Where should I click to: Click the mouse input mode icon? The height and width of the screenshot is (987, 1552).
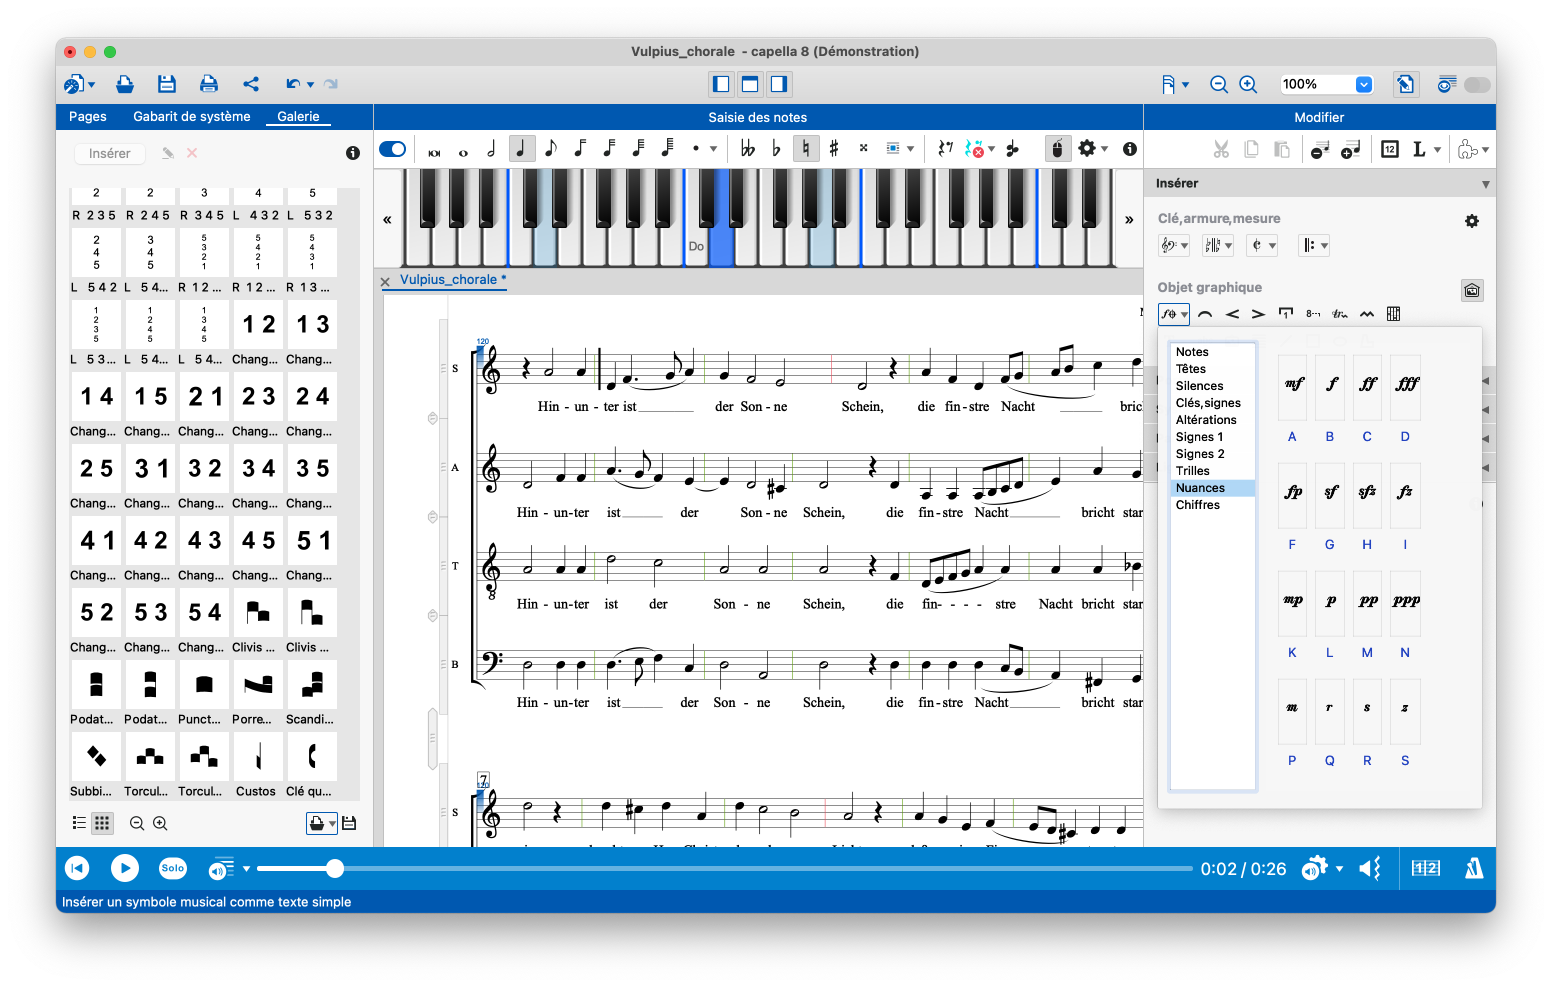1058,149
